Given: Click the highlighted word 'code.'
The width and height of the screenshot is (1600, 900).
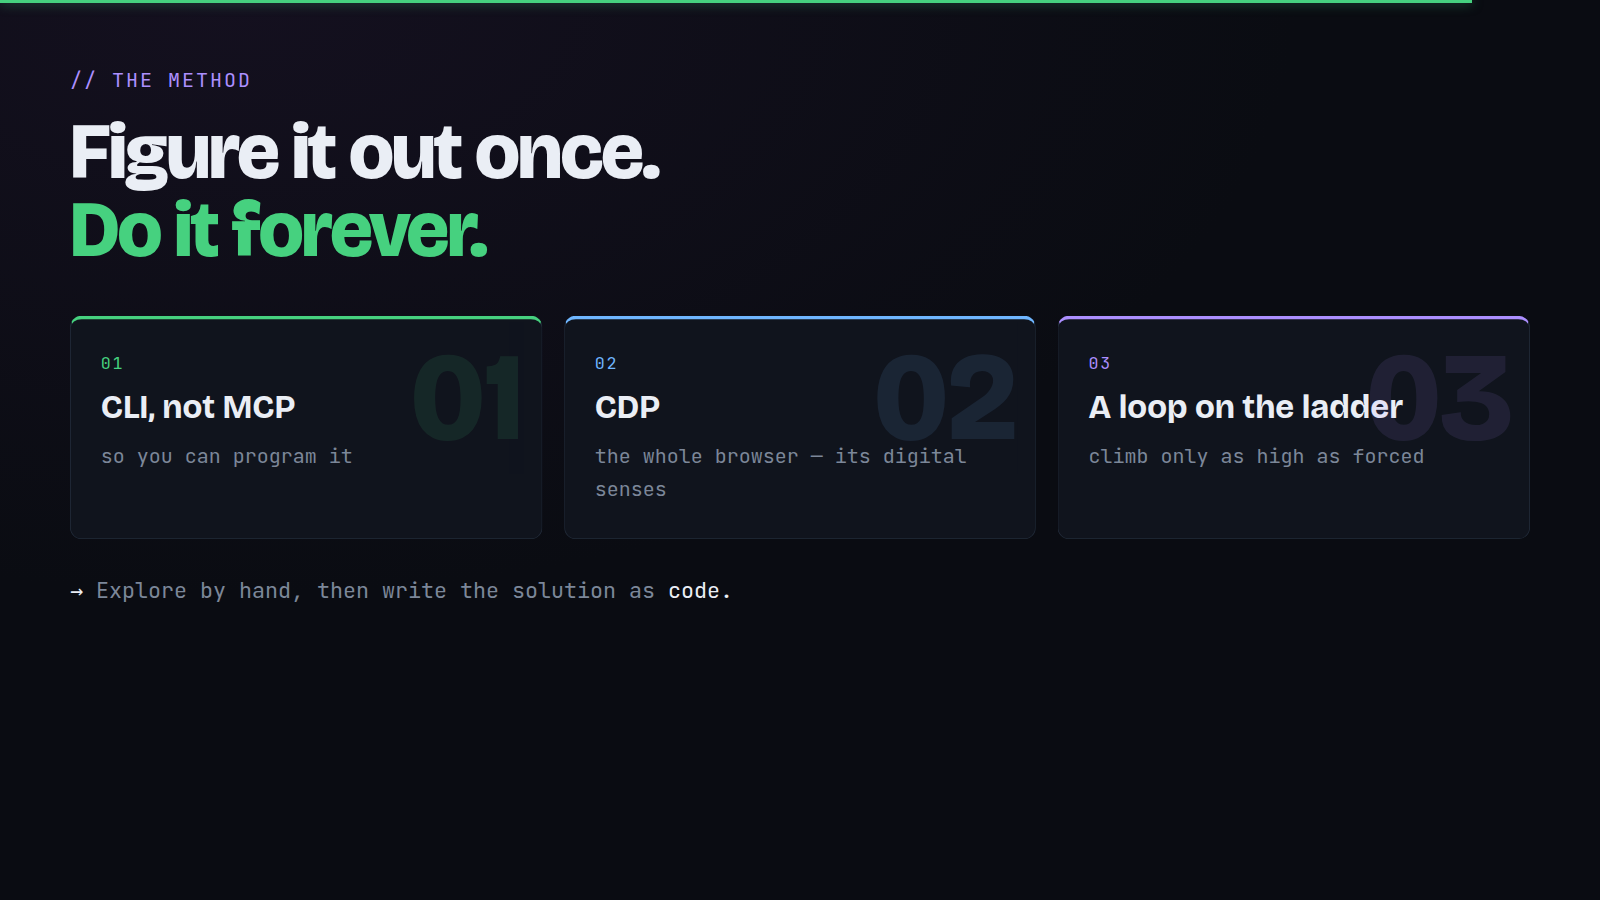Looking at the screenshot, I should 700,591.
